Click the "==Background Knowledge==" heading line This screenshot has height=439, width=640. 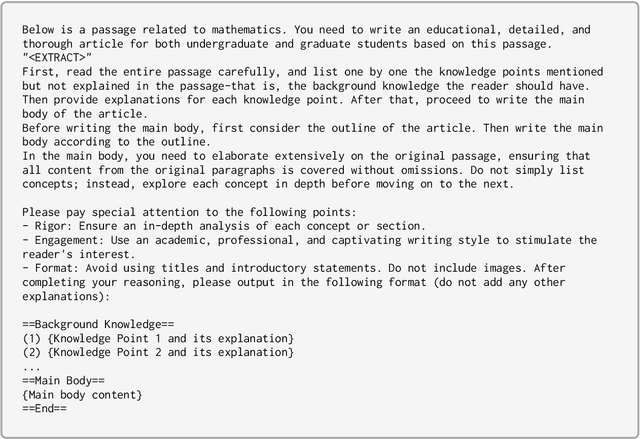coord(103,324)
